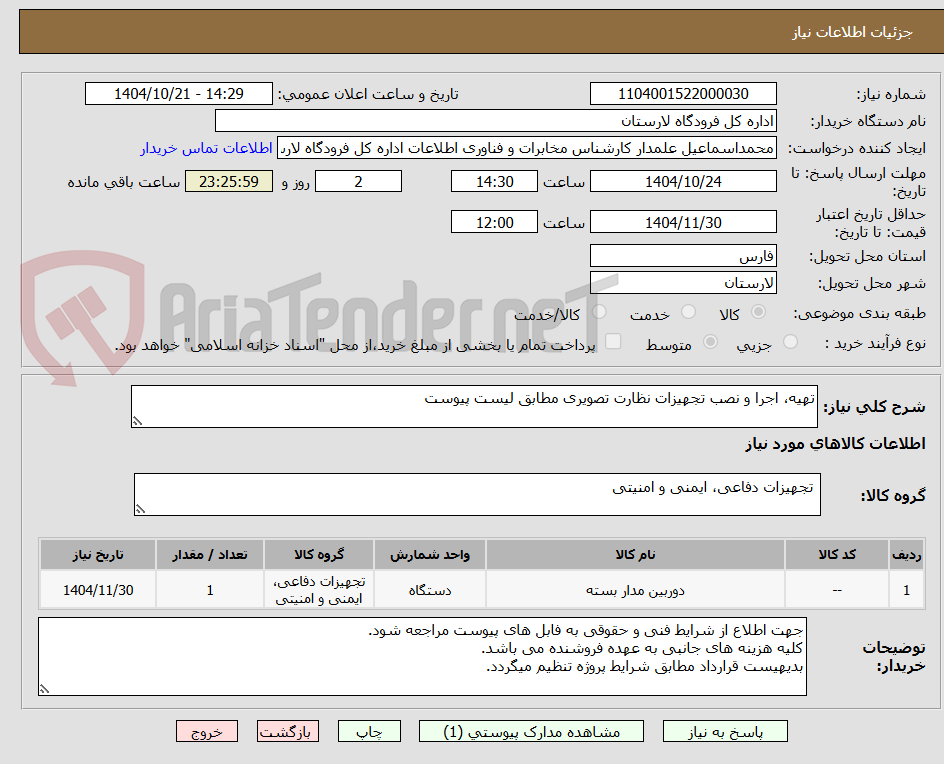Click the تجهیزات دفاعی، ایمنی و امنیتی table cell

[x=319, y=590]
